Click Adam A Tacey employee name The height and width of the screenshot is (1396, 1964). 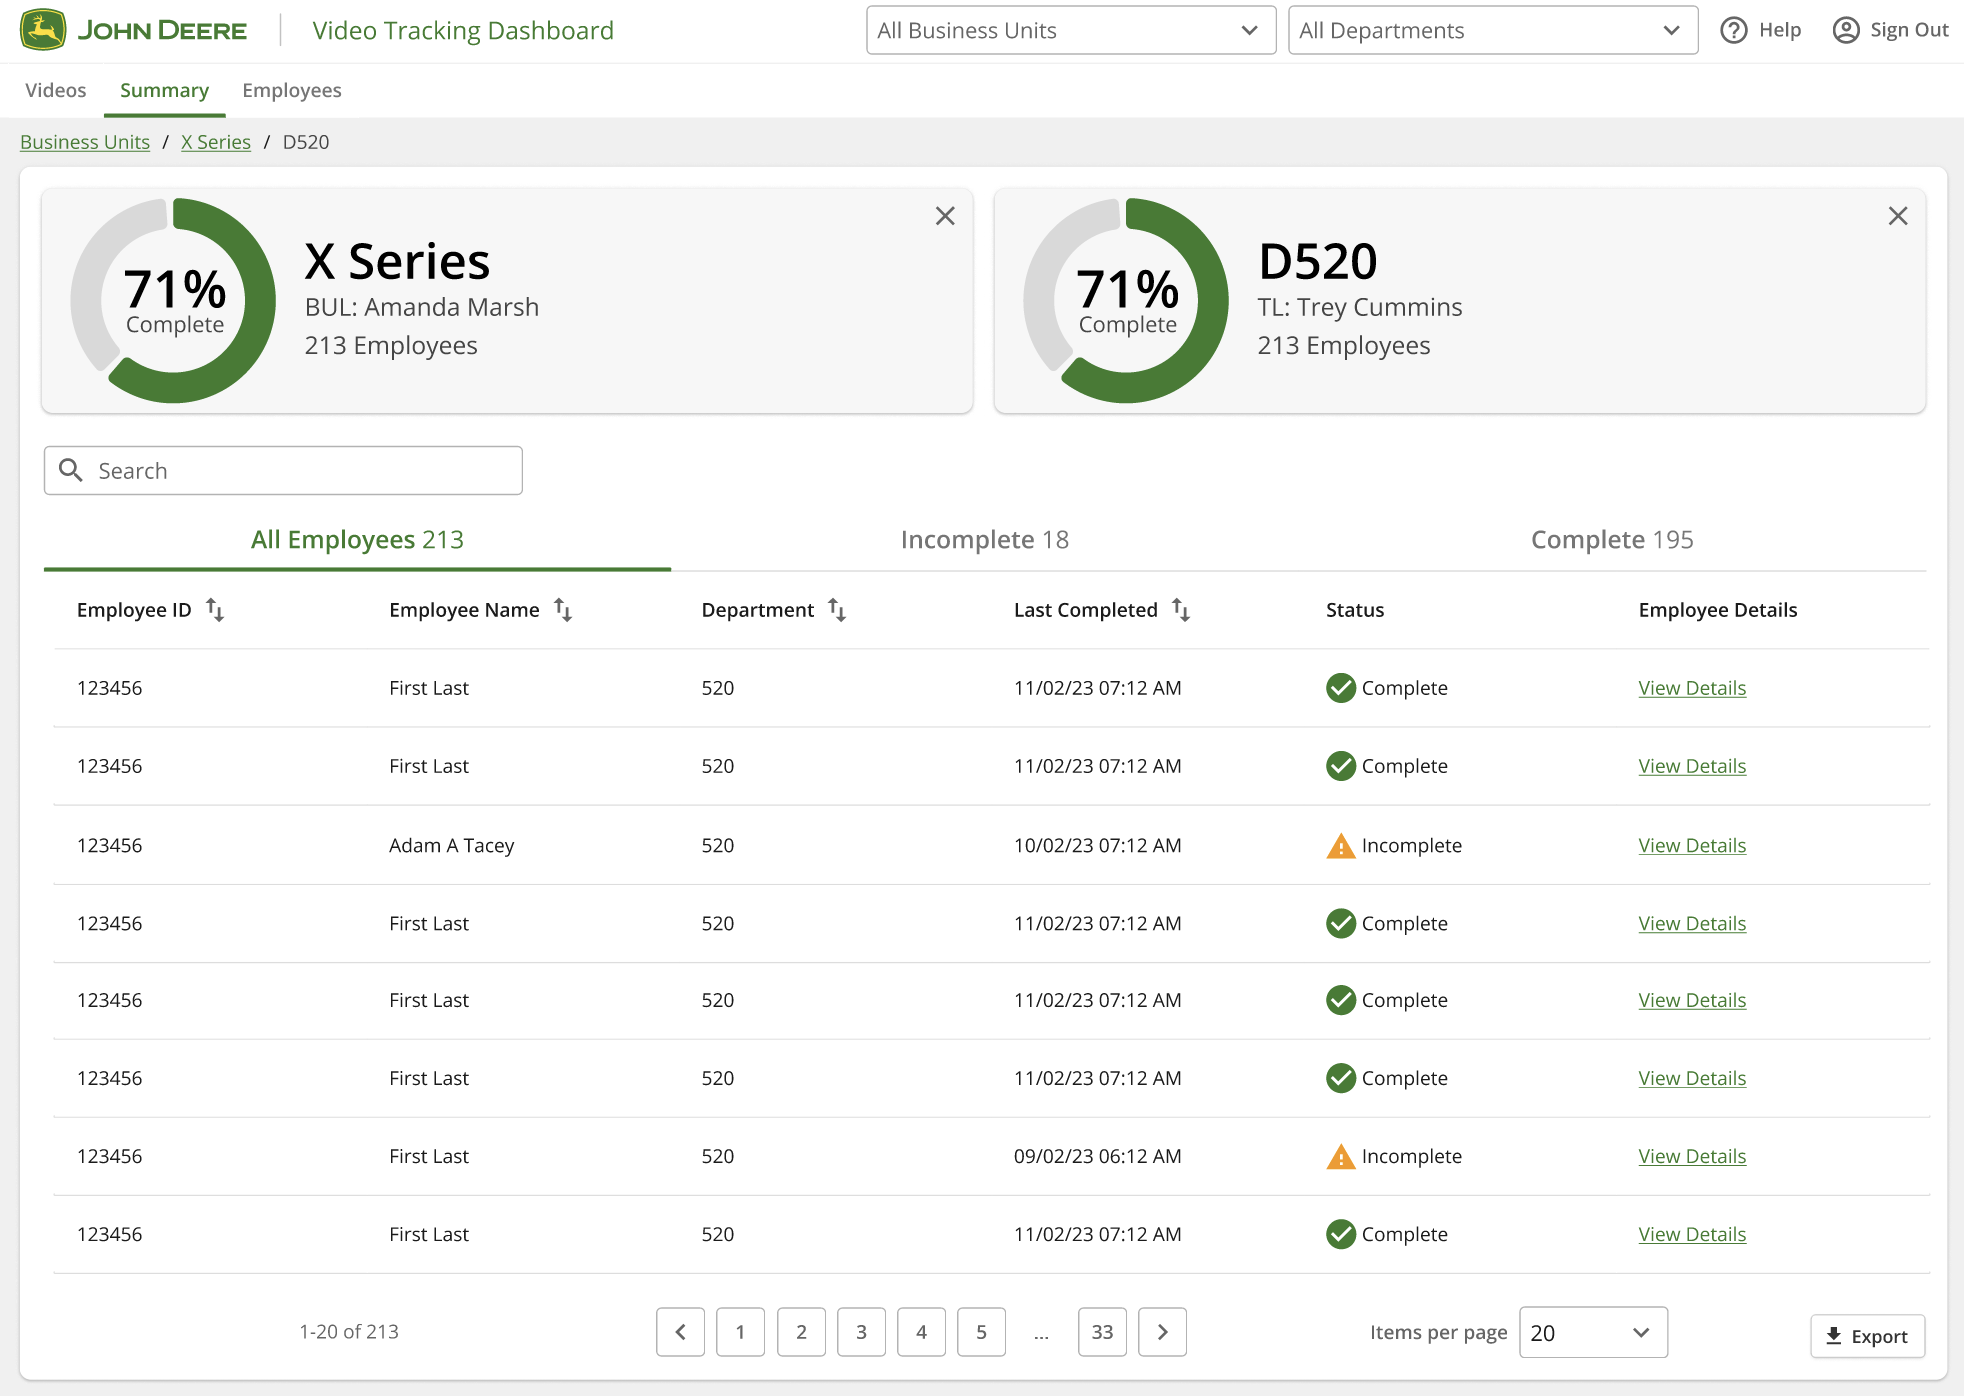[451, 846]
